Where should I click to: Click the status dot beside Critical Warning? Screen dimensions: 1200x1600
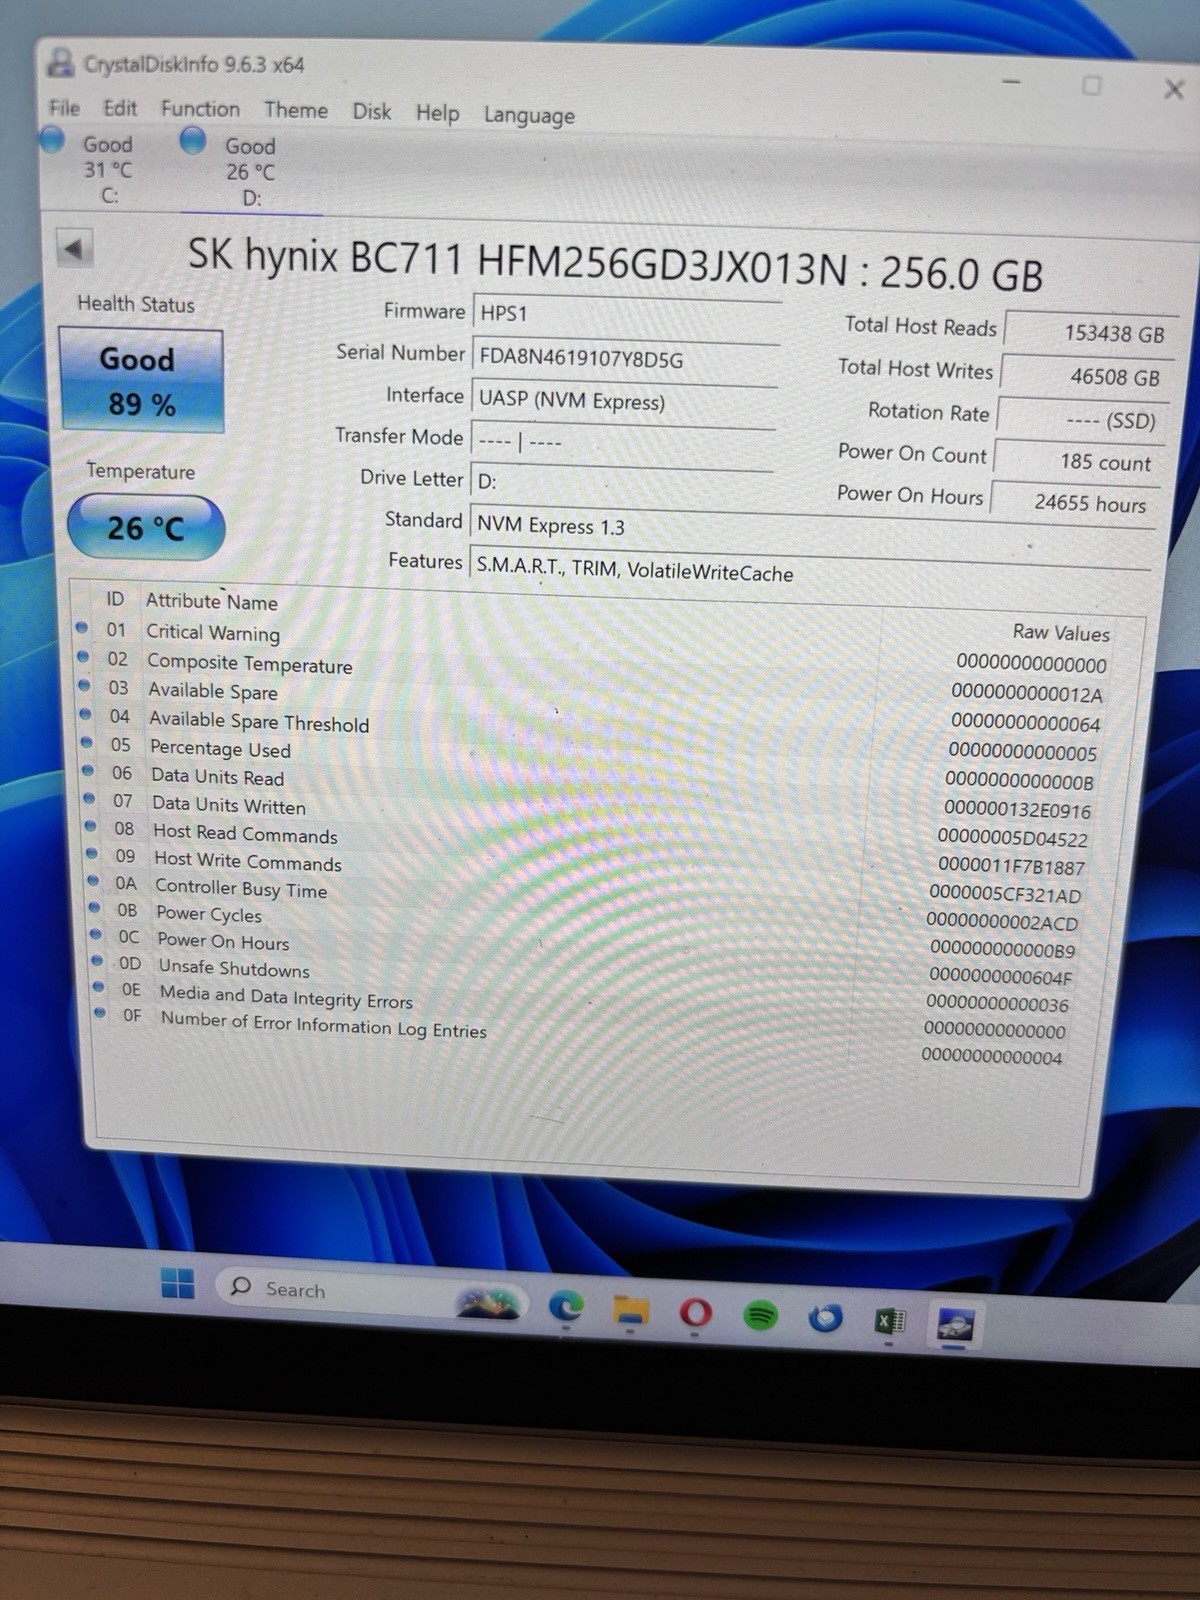click(x=81, y=628)
